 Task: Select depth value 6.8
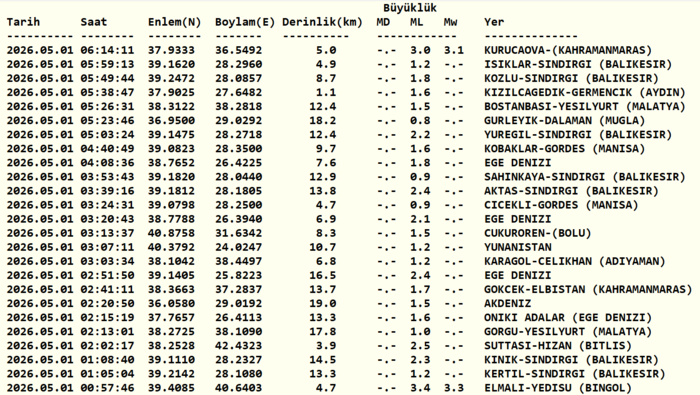click(326, 261)
